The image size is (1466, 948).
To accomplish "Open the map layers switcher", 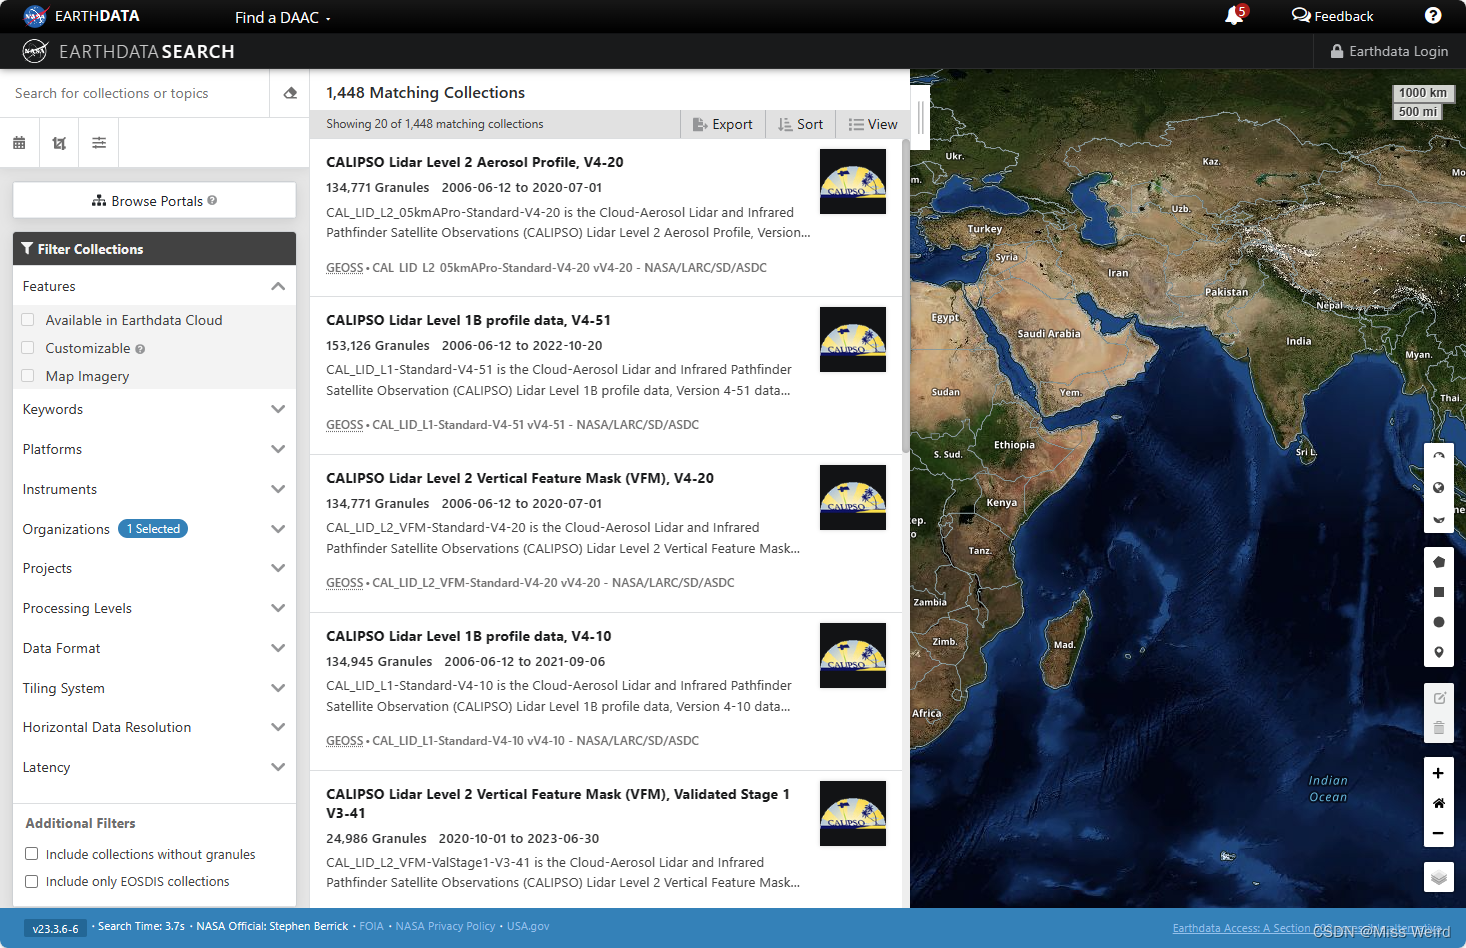I will coord(1438,877).
